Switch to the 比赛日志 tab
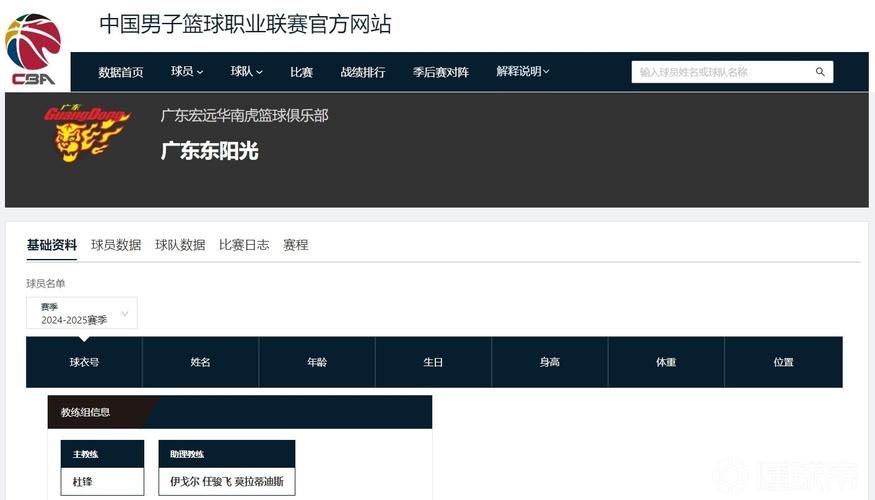Image resolution: width=875 pixels, height=500 pixels. [244, 245]
